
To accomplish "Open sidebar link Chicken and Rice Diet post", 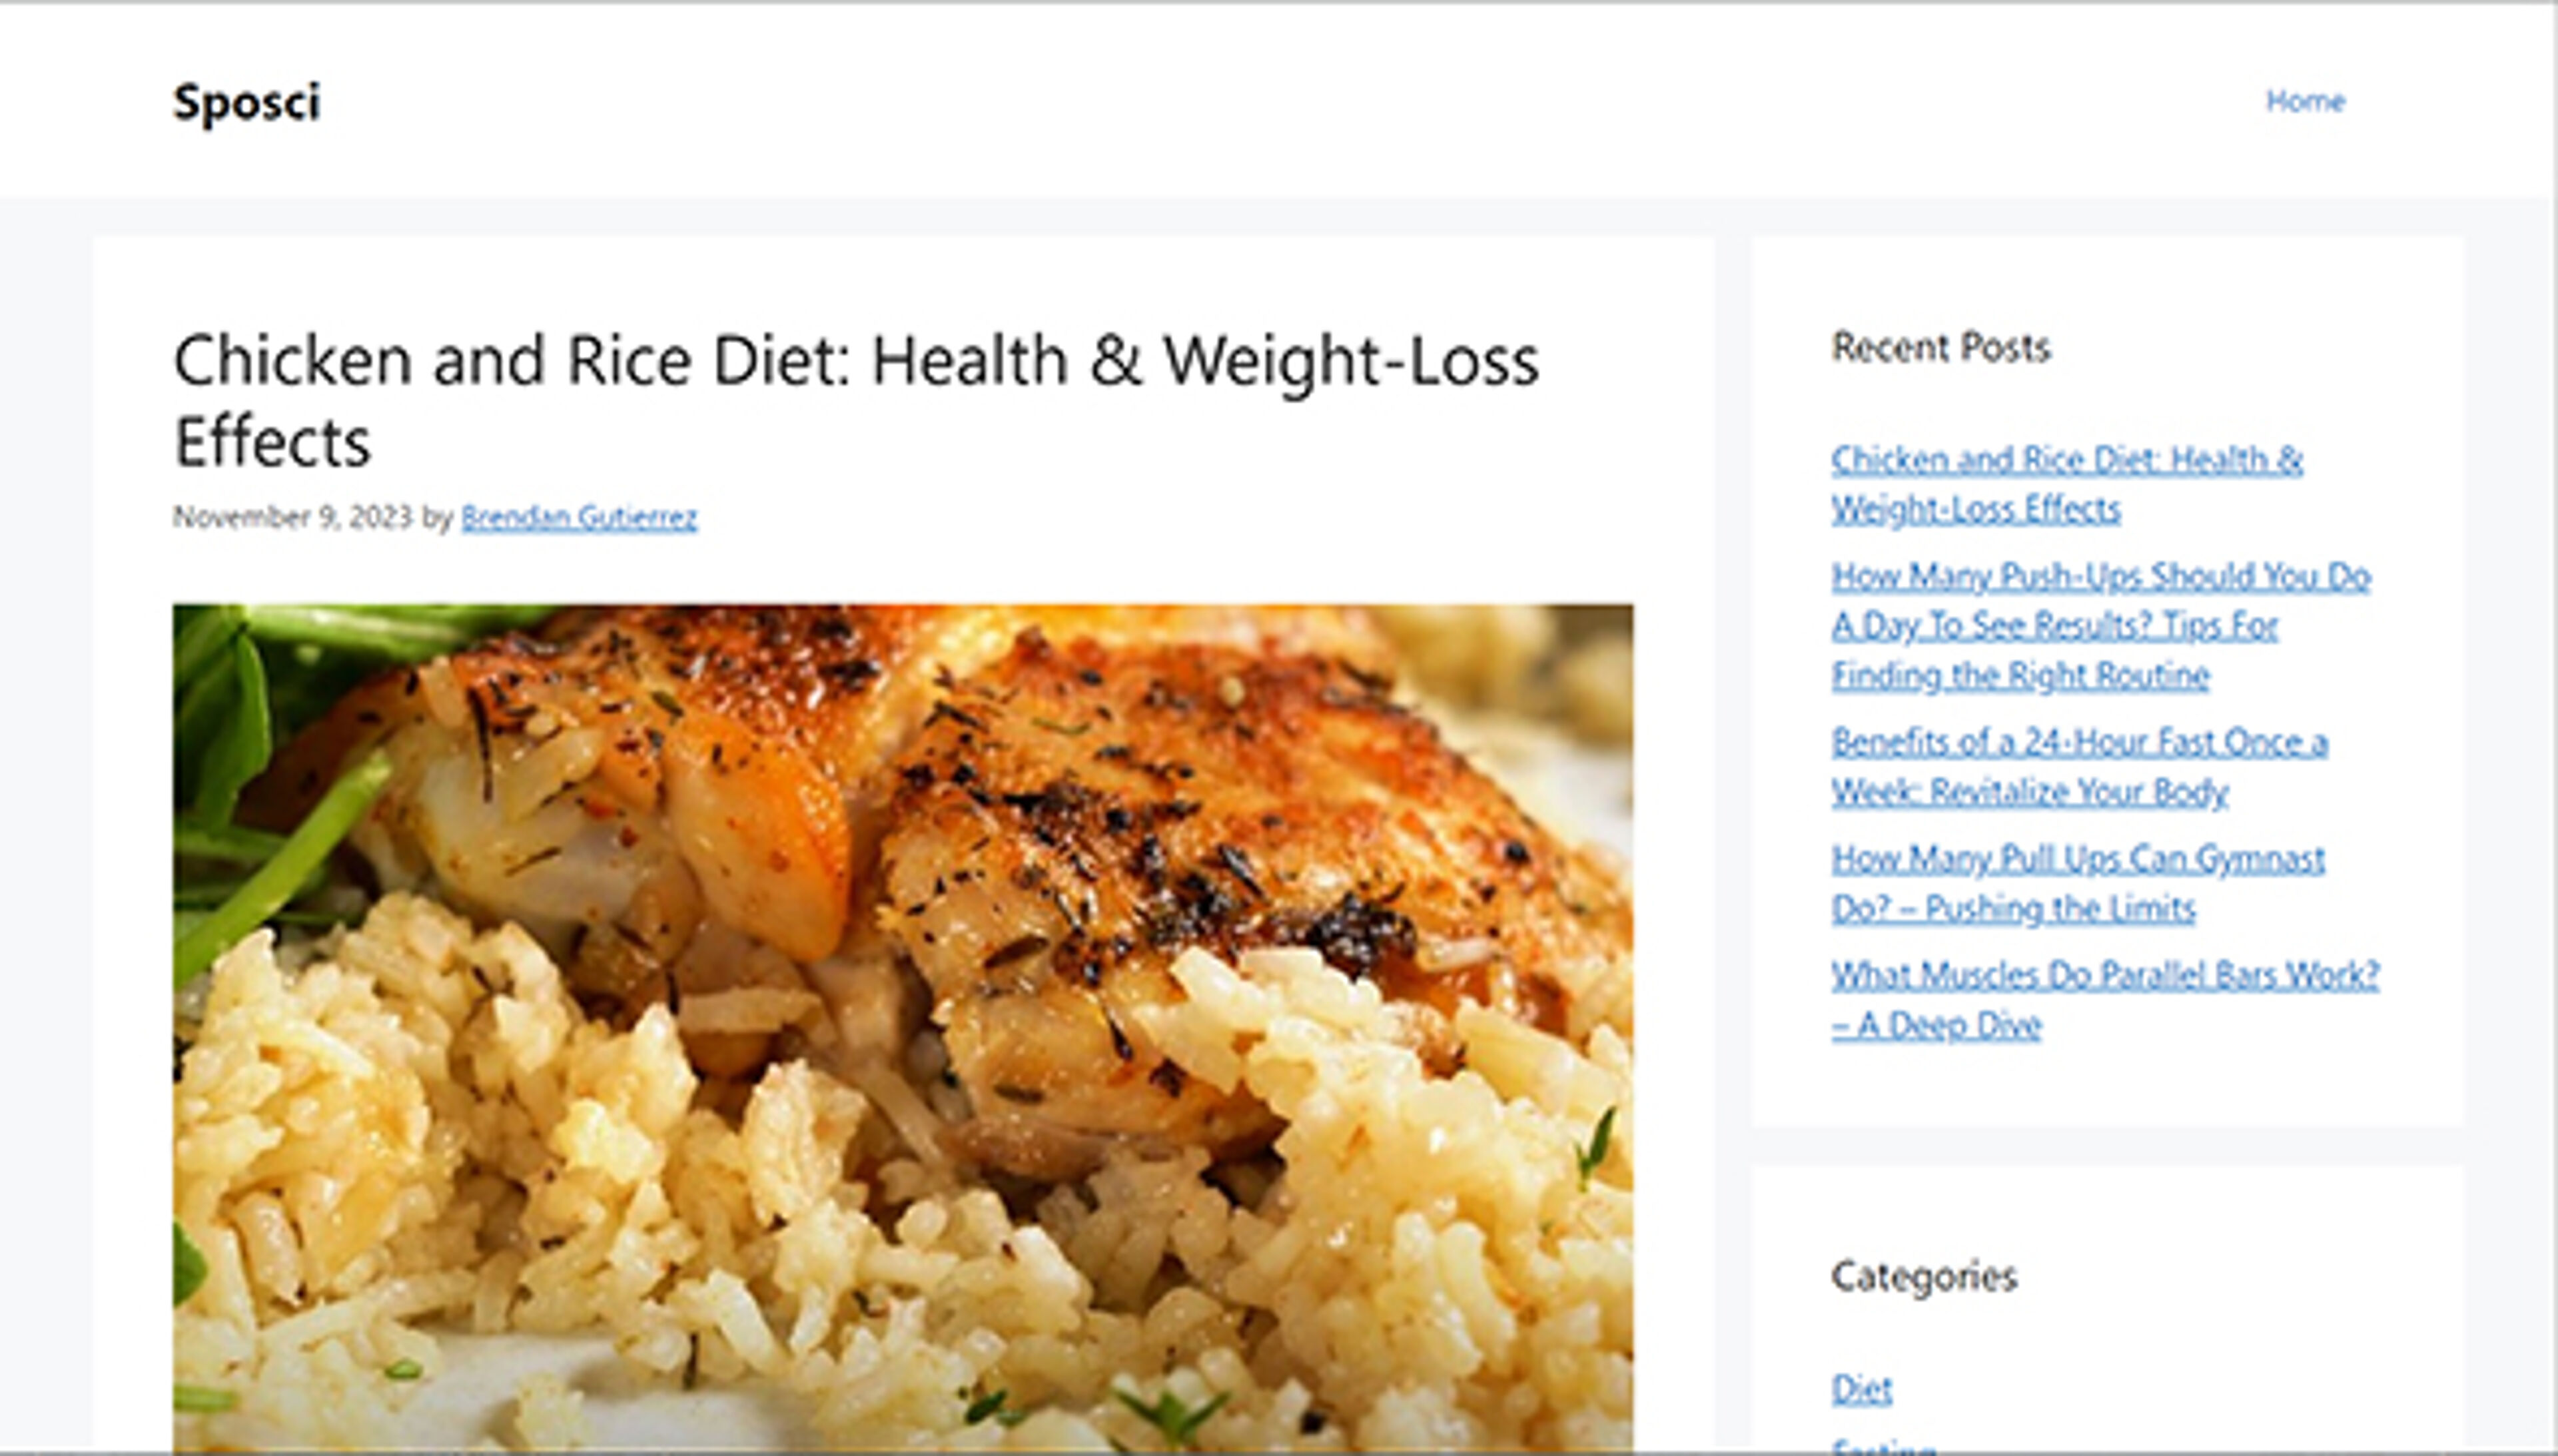I will (2067, 484).
